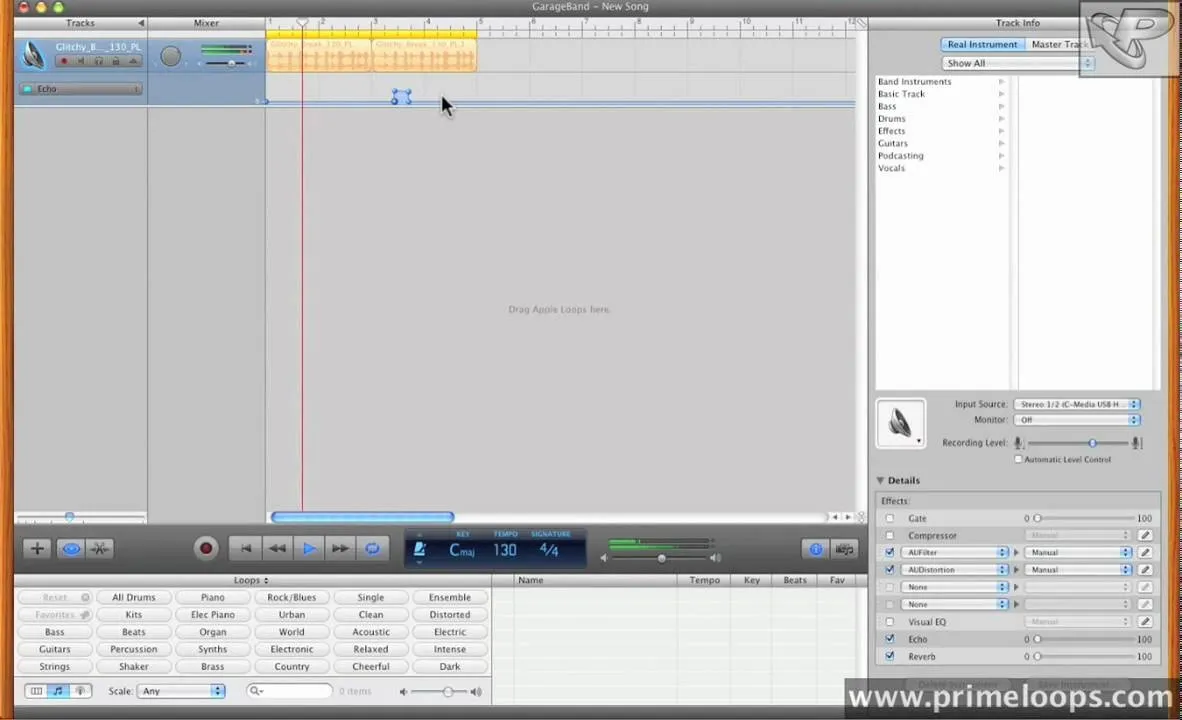The image size is (1182, 720).
Task: Switch loop browser to musical button view
Action: pos(58,691)
